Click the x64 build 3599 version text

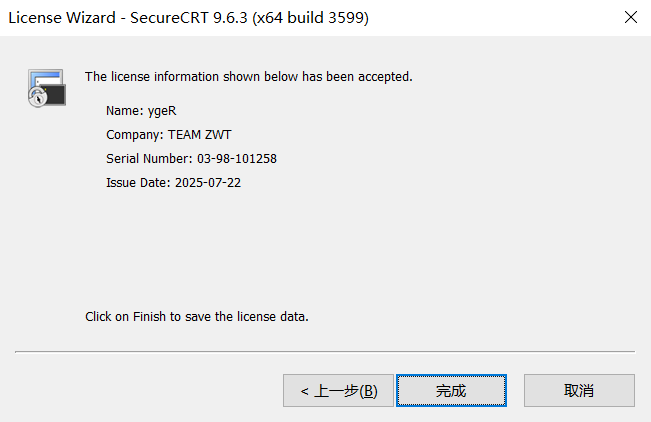point(311,18)
